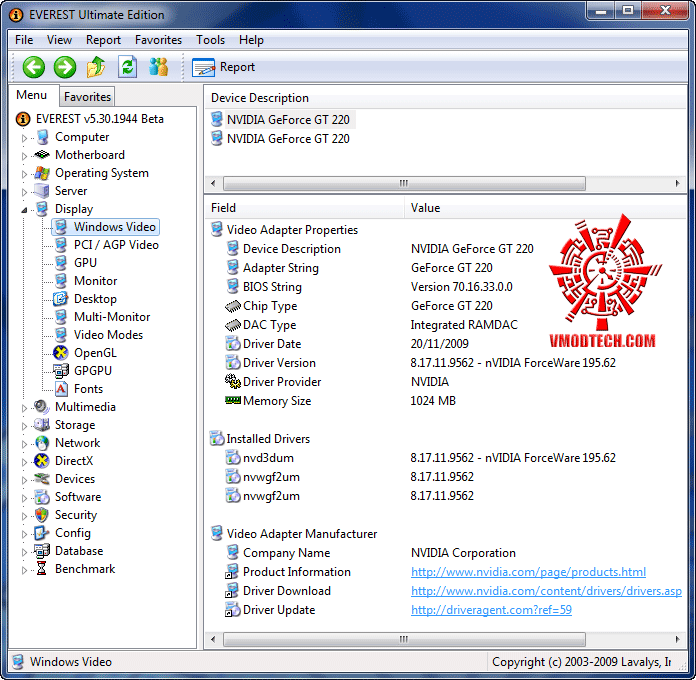Click the right arrow of bottom scrollbar
Screen dimensions: 696x680
677,639
